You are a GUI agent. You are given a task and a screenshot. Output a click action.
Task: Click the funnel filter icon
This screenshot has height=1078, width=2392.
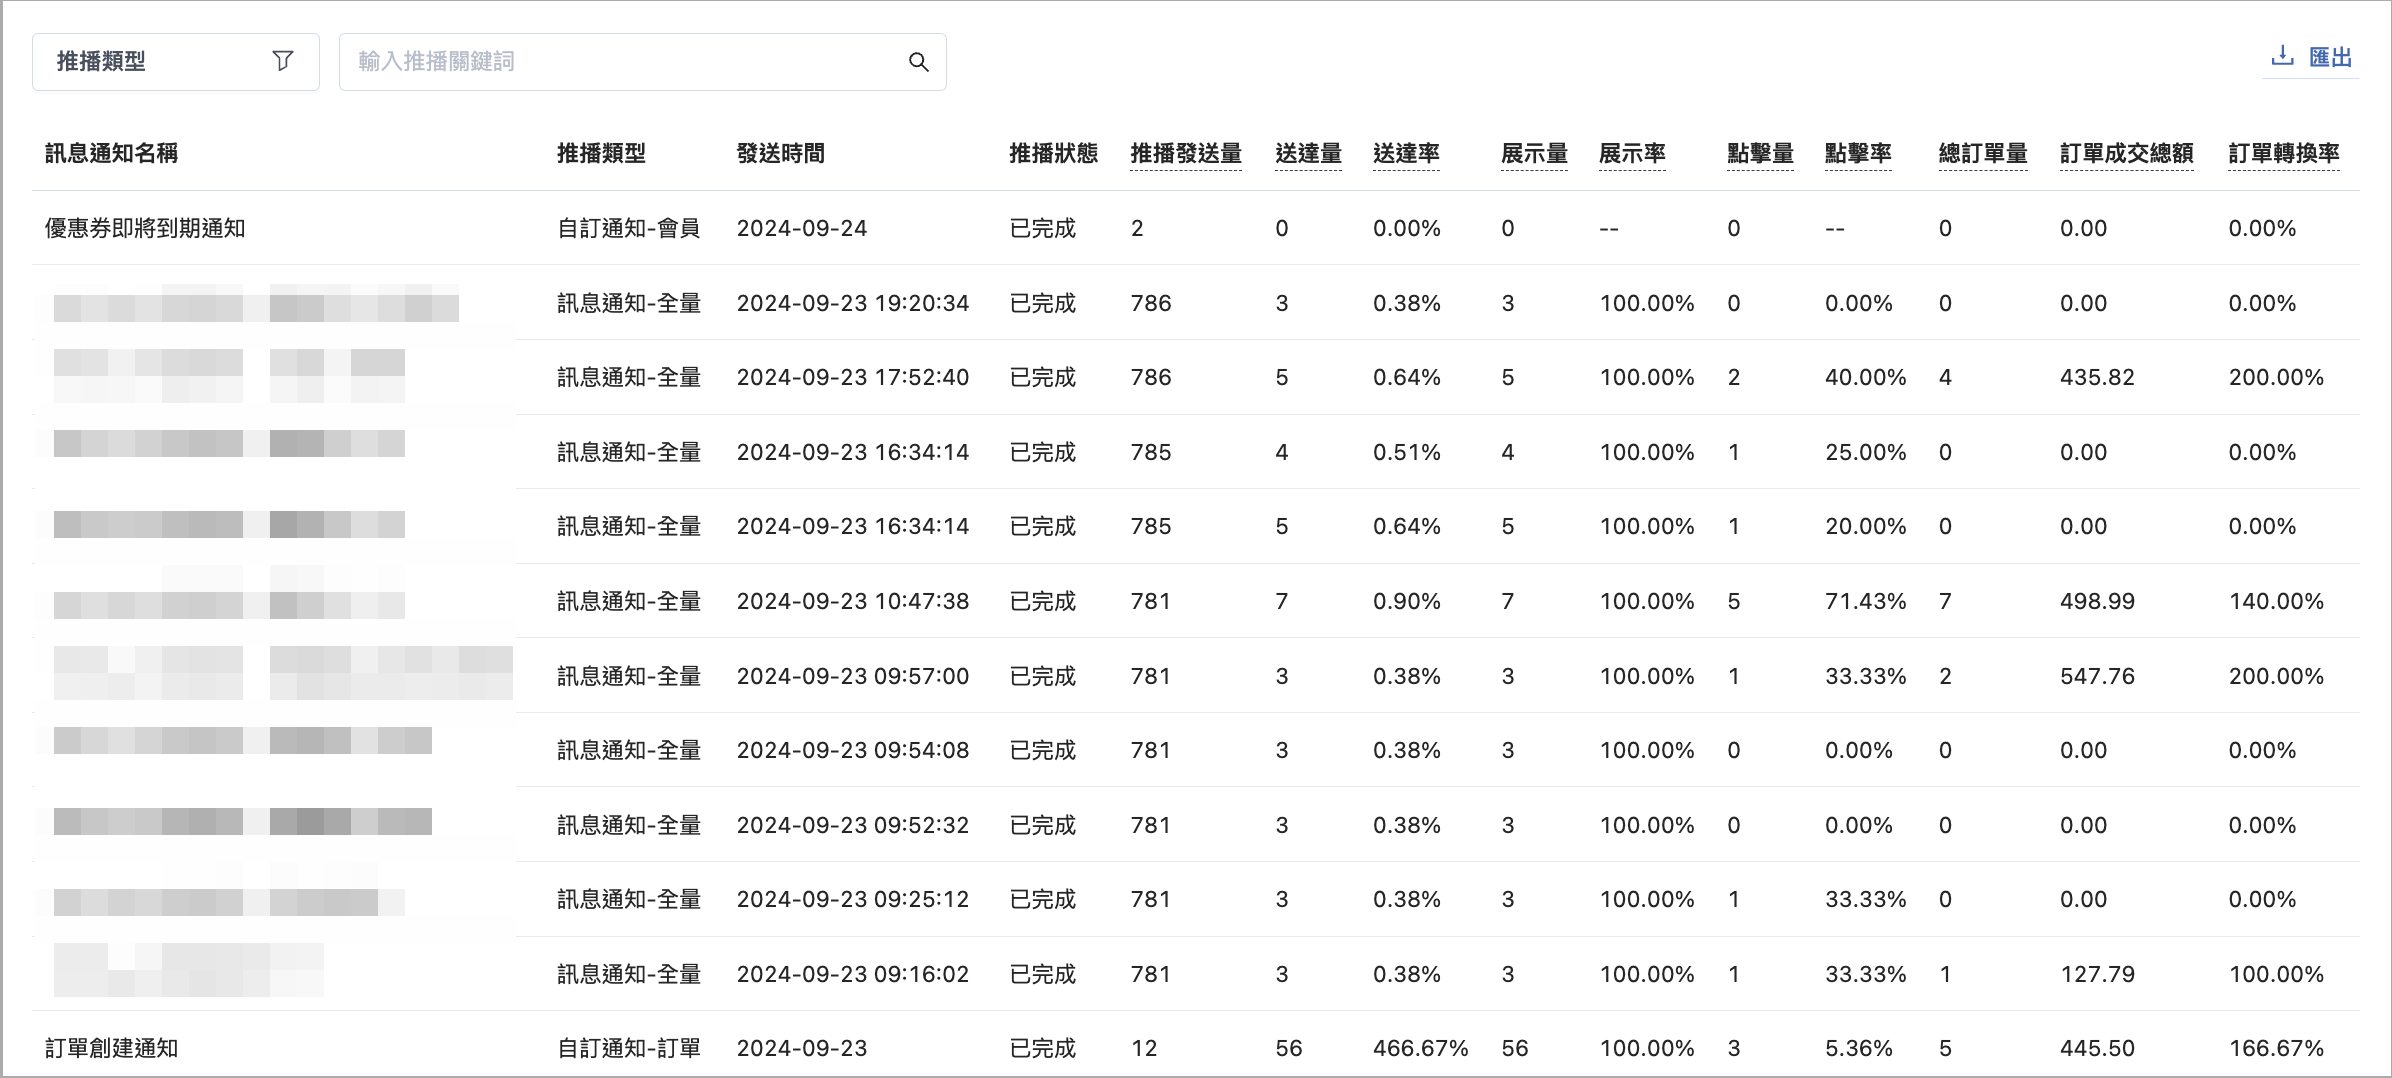coord(283,61)
